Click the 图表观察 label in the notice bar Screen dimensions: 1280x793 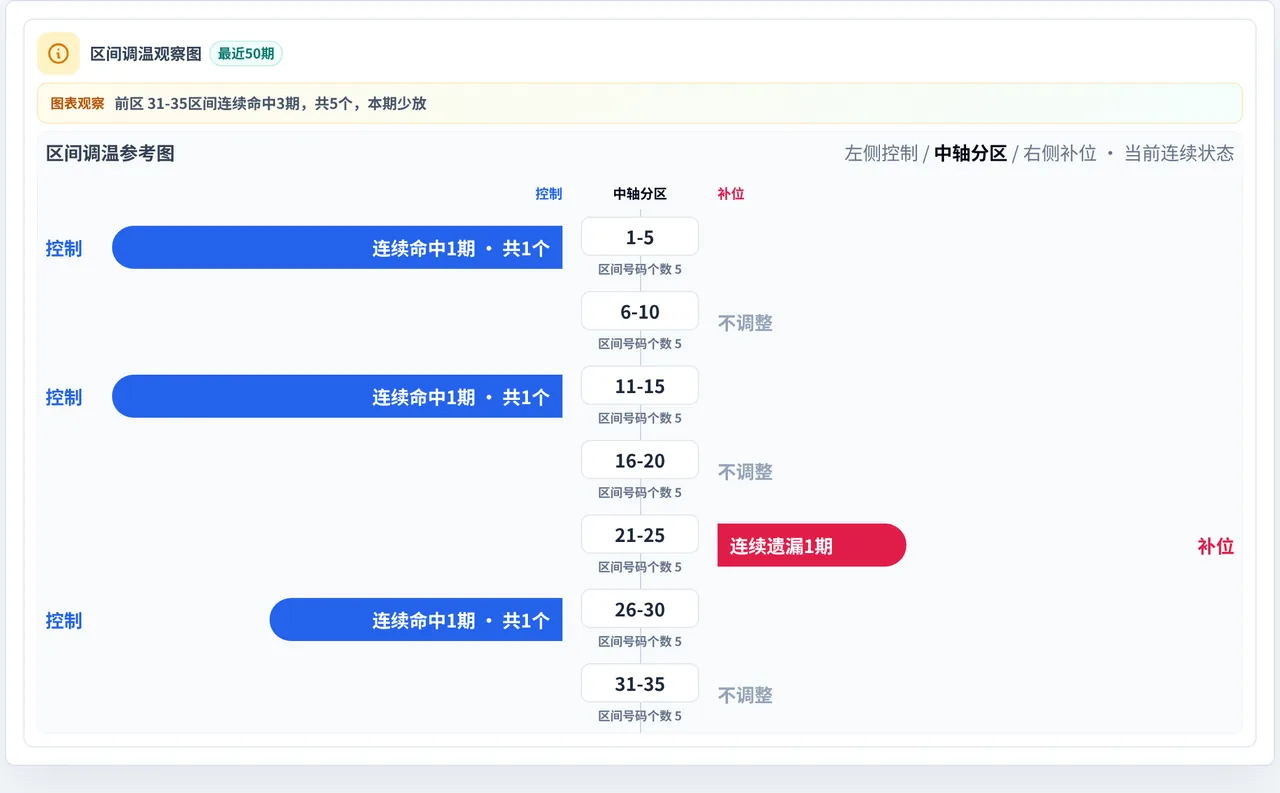pos(77,103)
